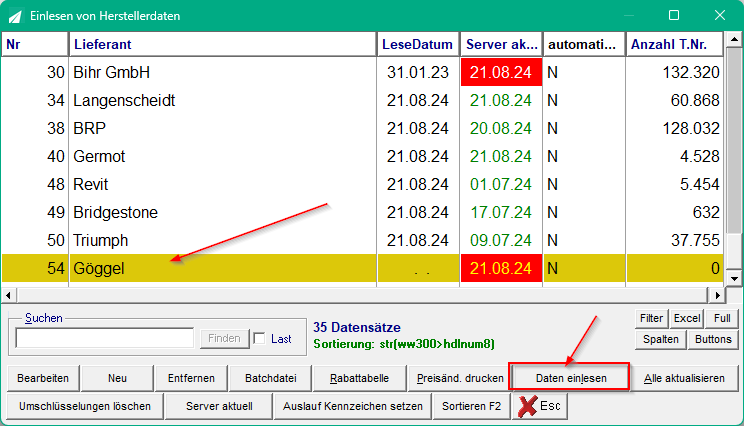Select the Germot supplier row
Viewport: 744px width, 426px height.
(363, 156)
